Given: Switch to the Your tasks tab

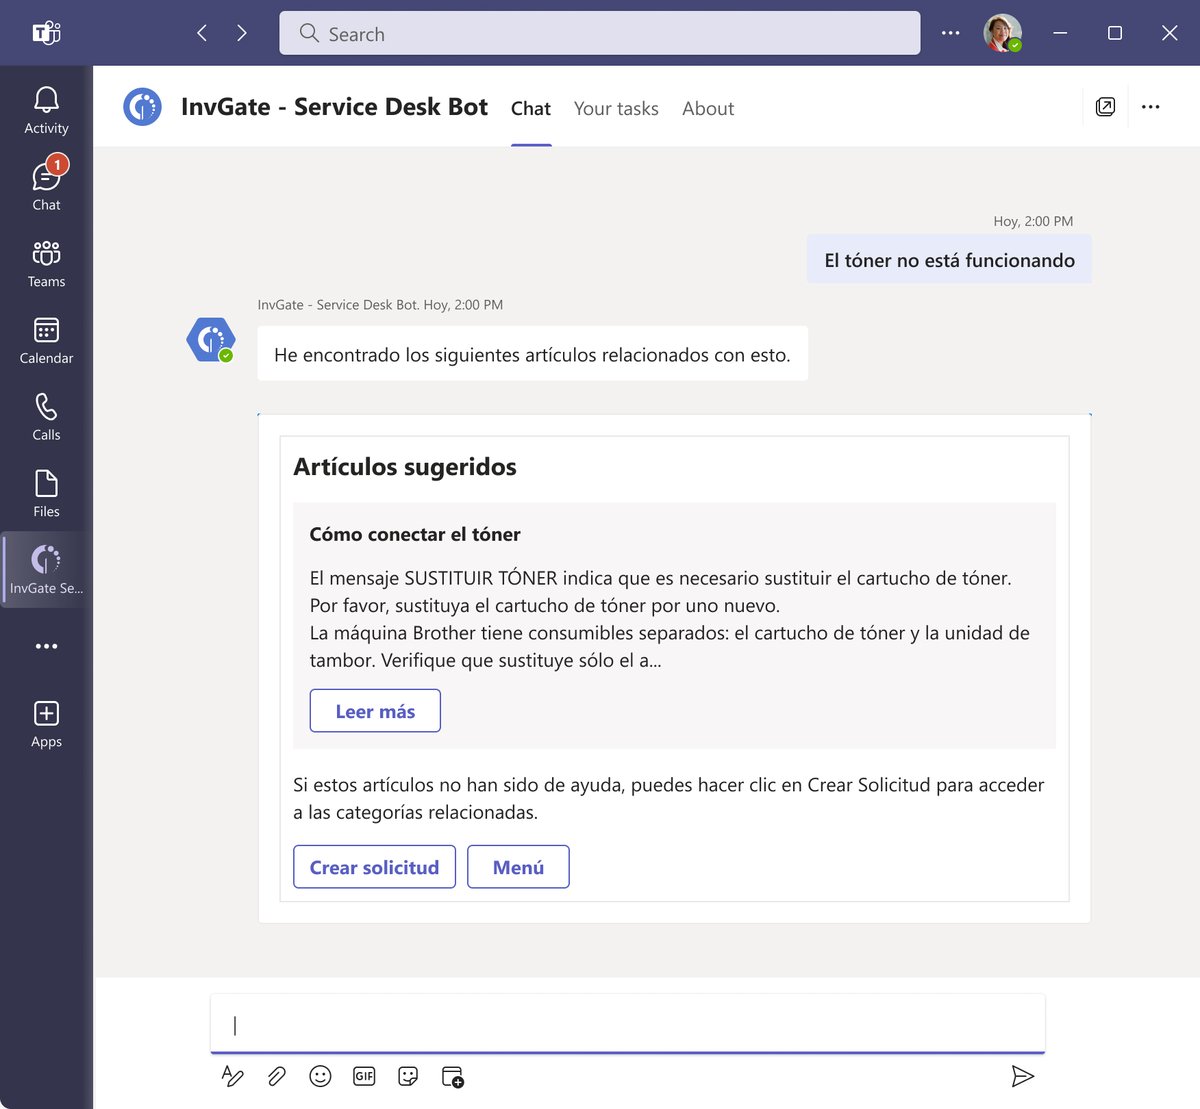Looking at the screenshot, I should pyautogui.click(x=616, y=108).
